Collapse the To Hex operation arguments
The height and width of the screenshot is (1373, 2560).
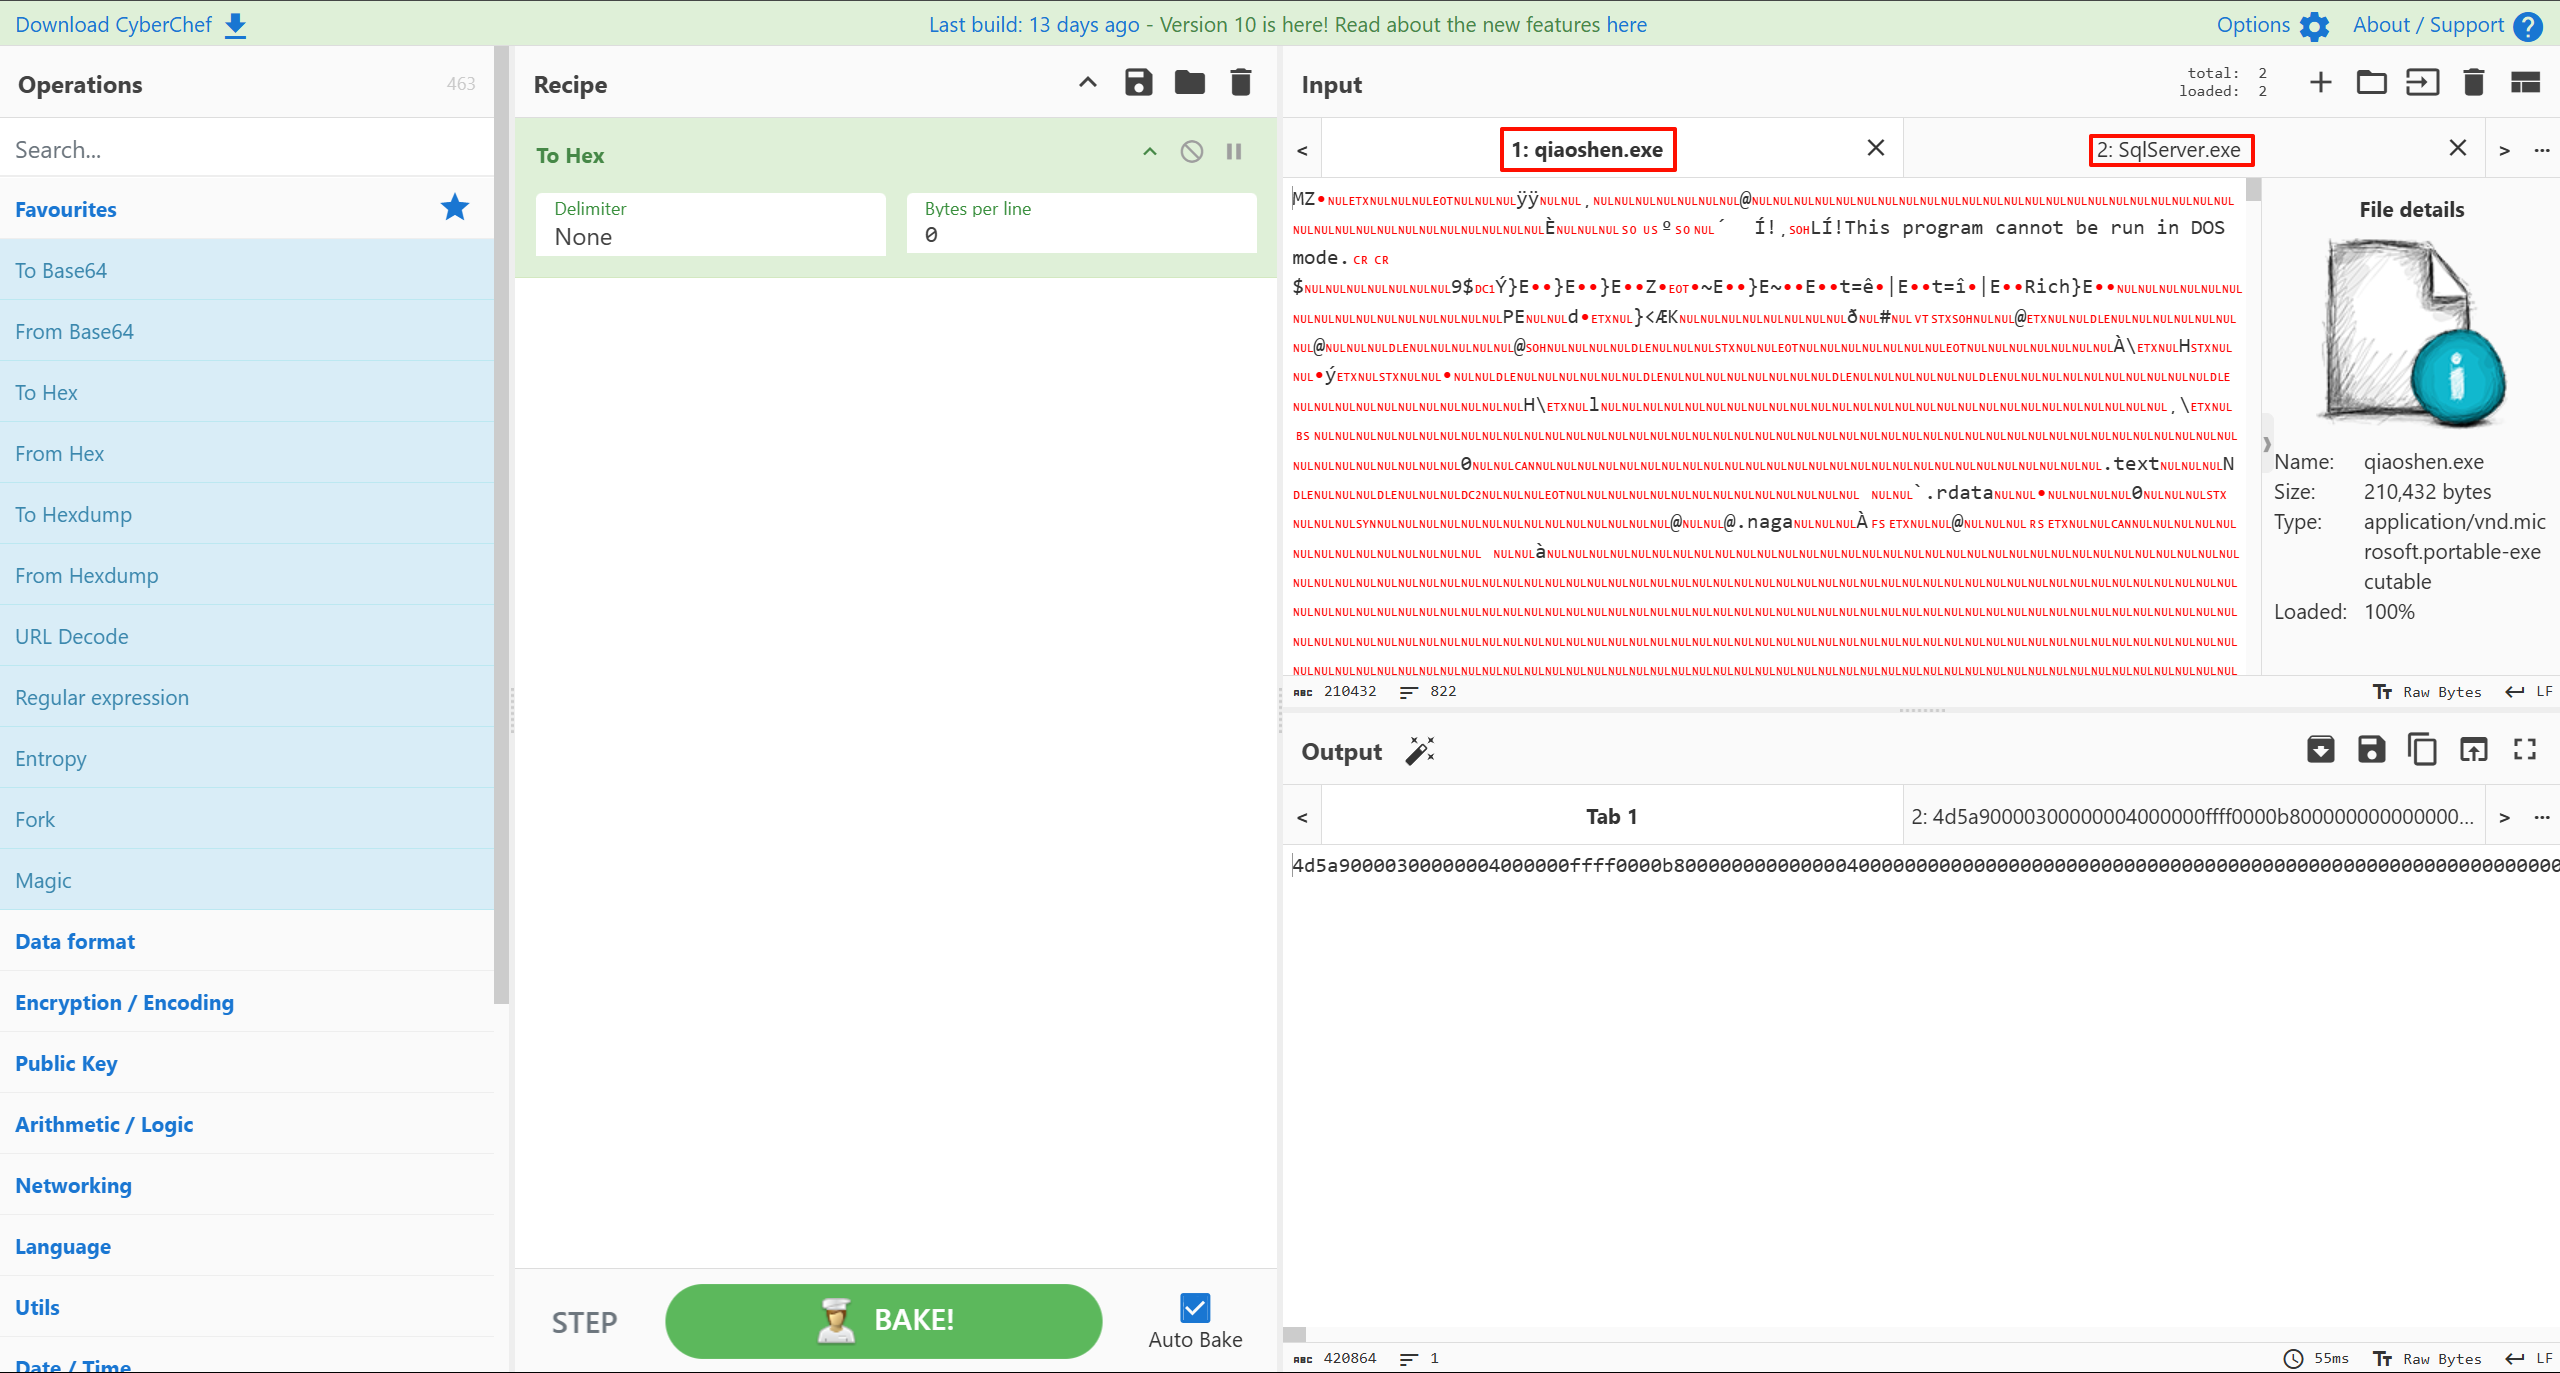coord(1150,152)
